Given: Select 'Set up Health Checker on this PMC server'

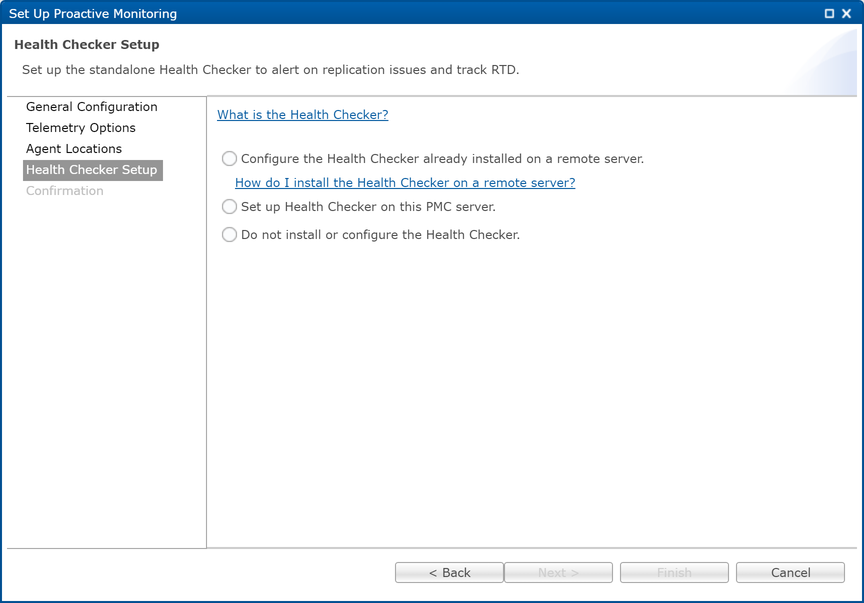Looking at the screenshot, I should (229, 207).
